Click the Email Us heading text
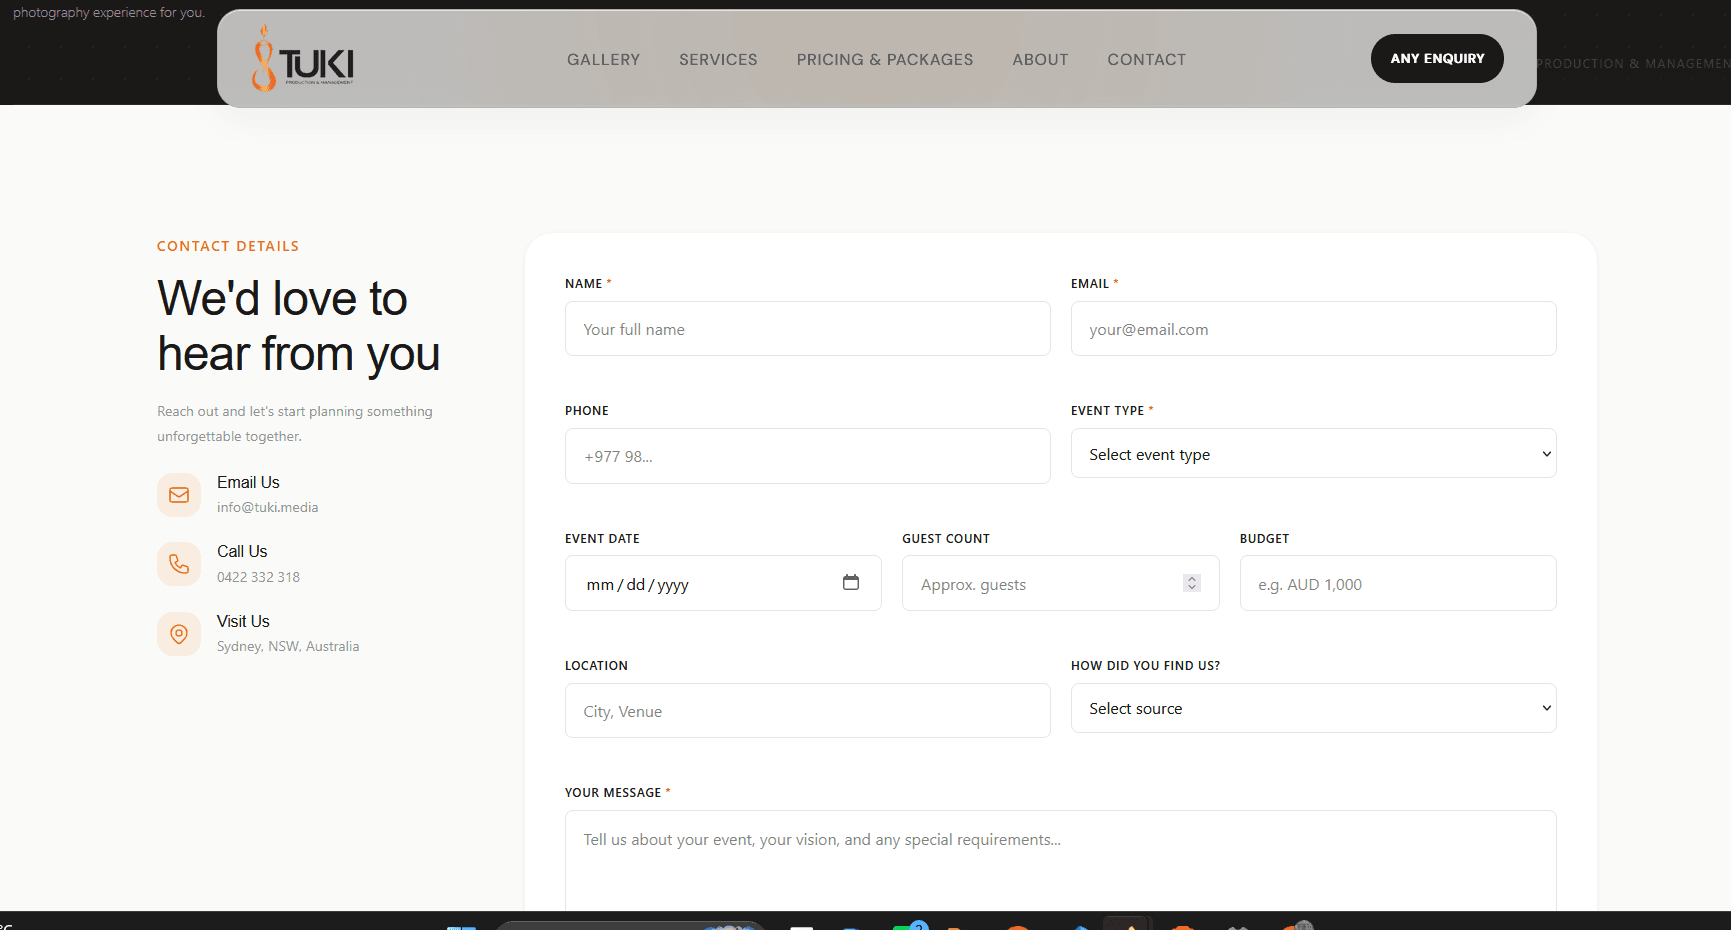1731x930 pixels. click(x=248, y=482)
